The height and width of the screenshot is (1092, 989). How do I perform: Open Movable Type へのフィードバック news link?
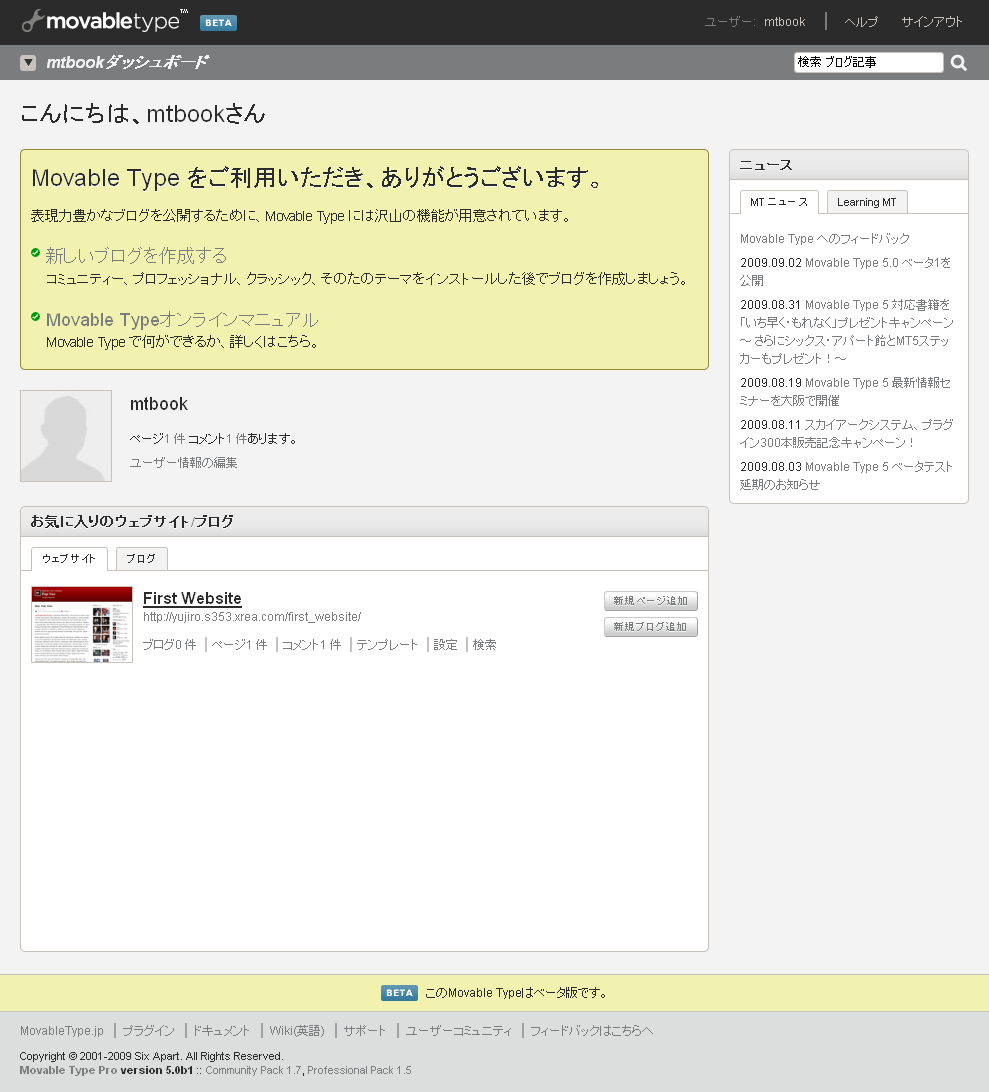click(825, 239)
